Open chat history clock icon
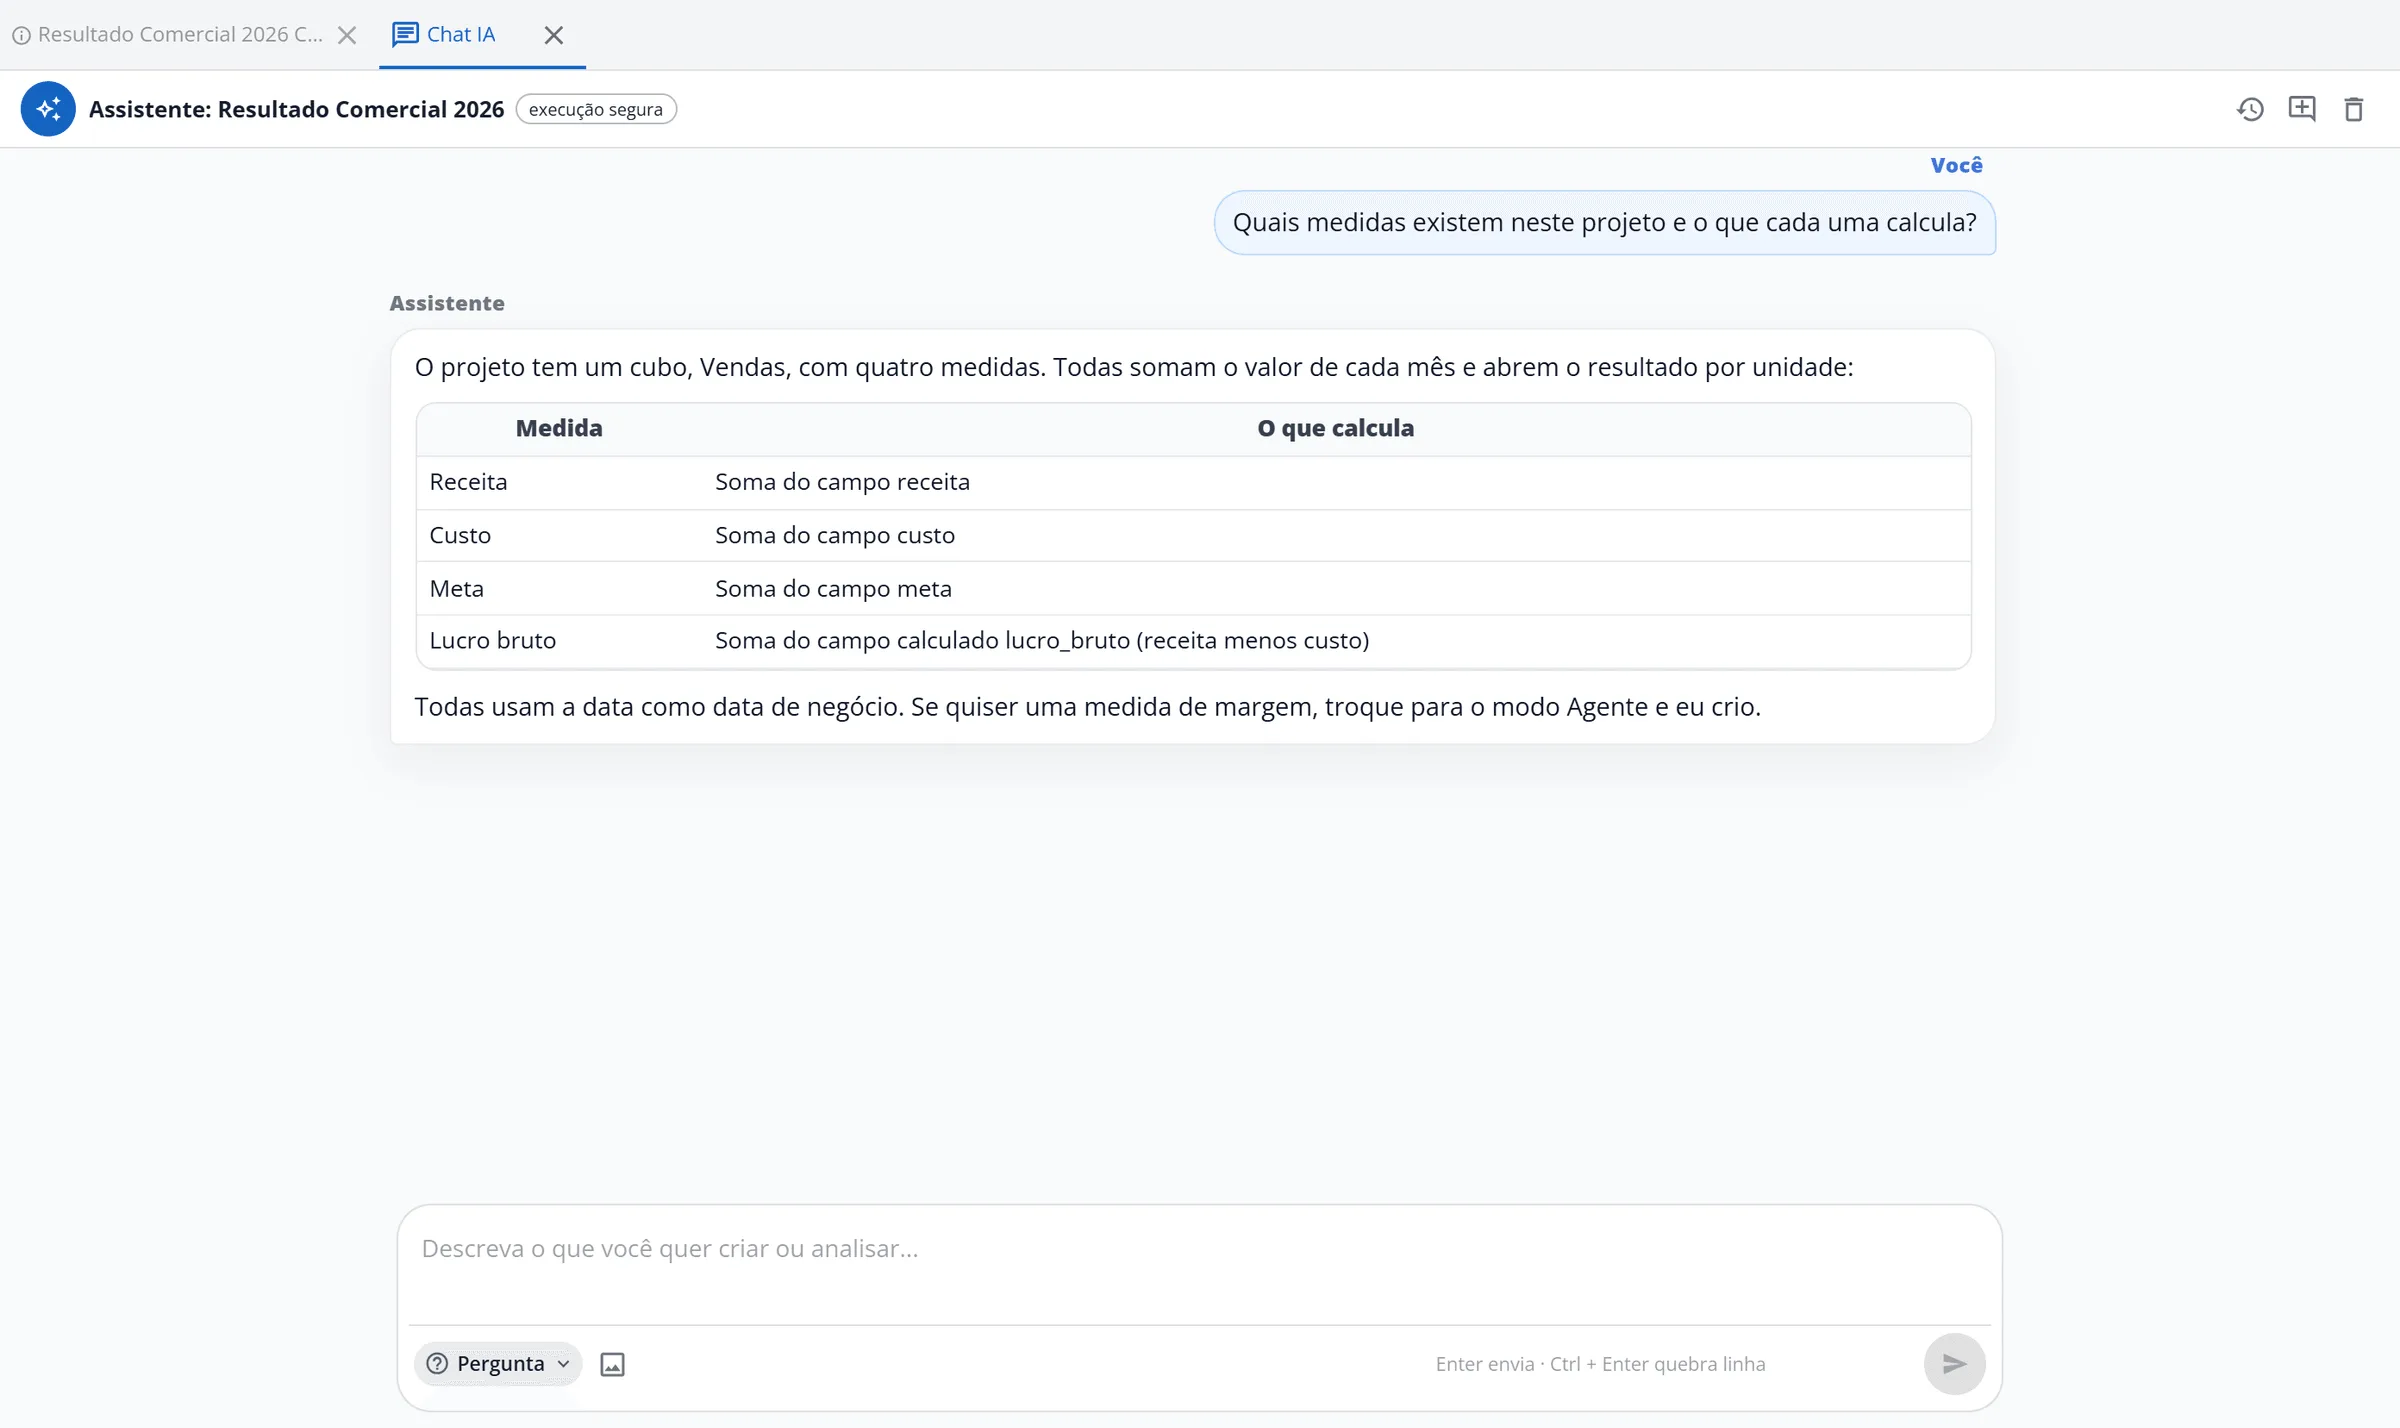 pyautogui.click(x=2250, y=109)
